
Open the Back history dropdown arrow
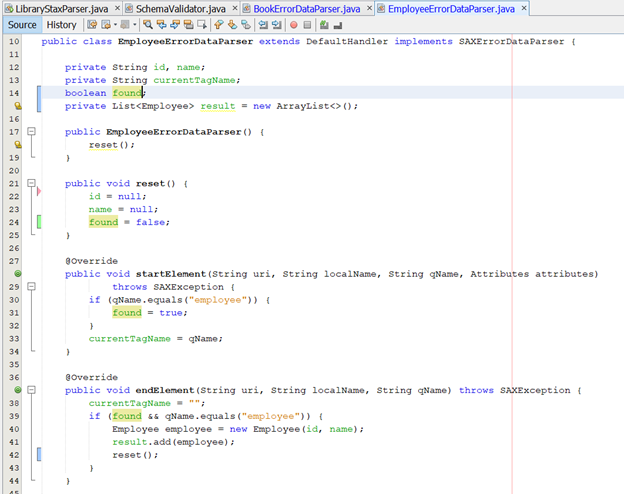(115, 25)
